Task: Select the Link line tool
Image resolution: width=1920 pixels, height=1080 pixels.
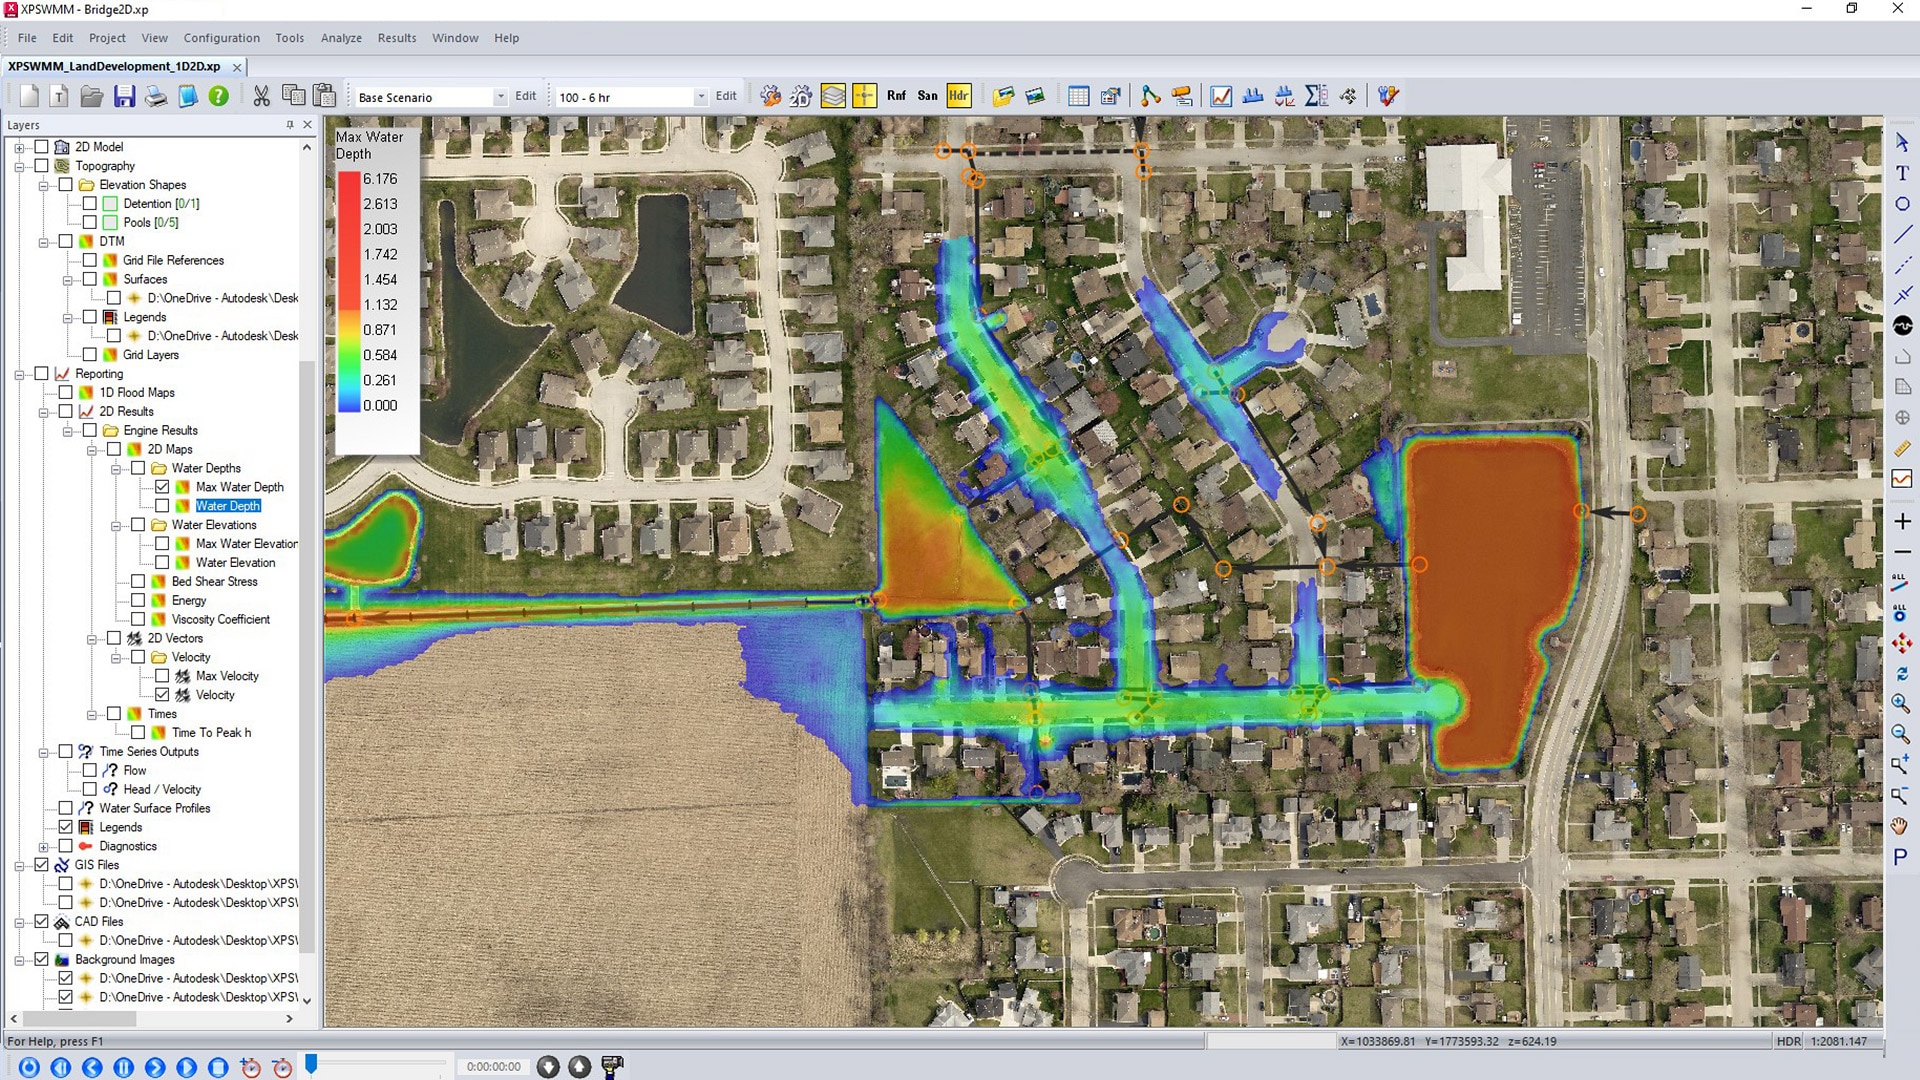Action: point(1902,234)
